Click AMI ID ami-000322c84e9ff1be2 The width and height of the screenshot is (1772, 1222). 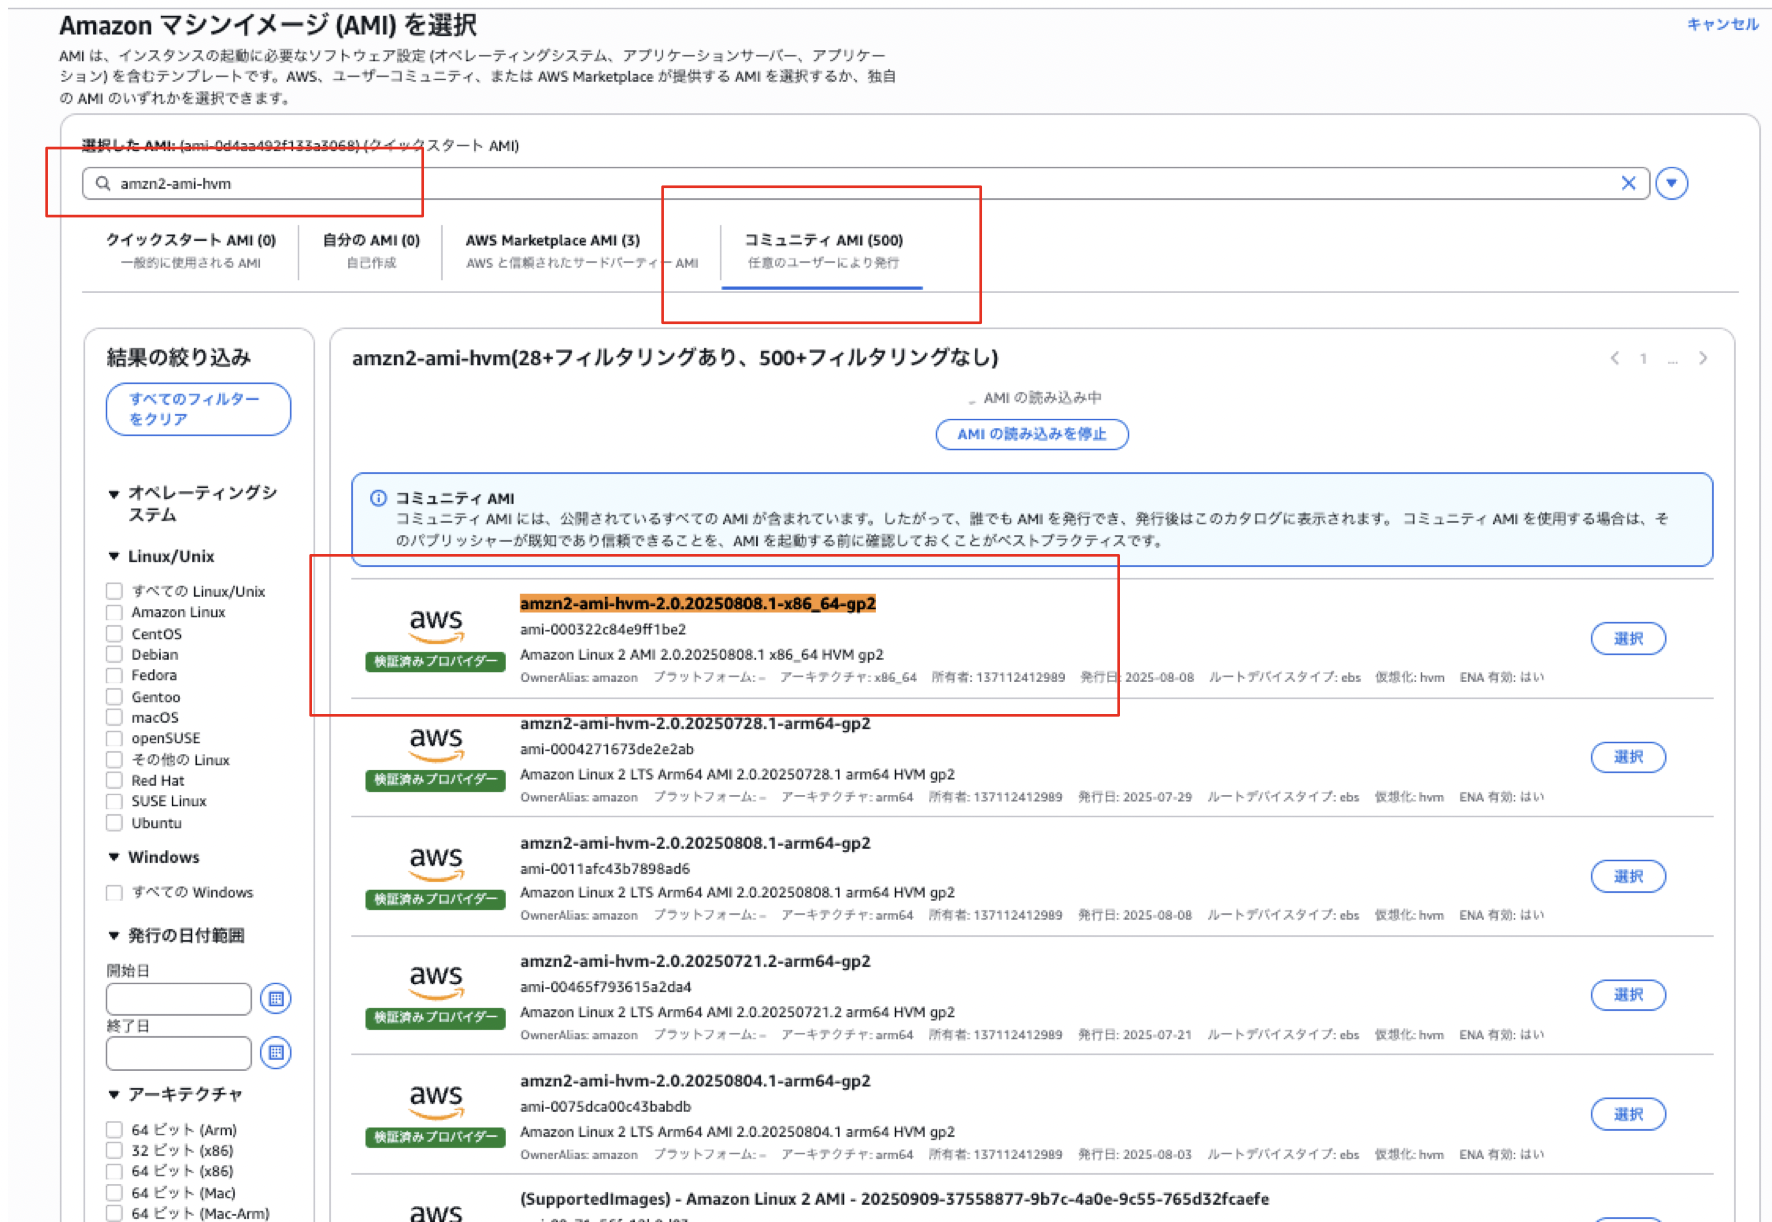[603, 629]
